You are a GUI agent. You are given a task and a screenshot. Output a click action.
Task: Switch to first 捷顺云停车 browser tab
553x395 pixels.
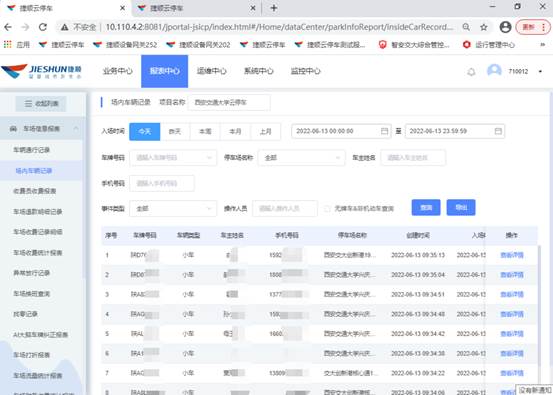tap(66, 8)
